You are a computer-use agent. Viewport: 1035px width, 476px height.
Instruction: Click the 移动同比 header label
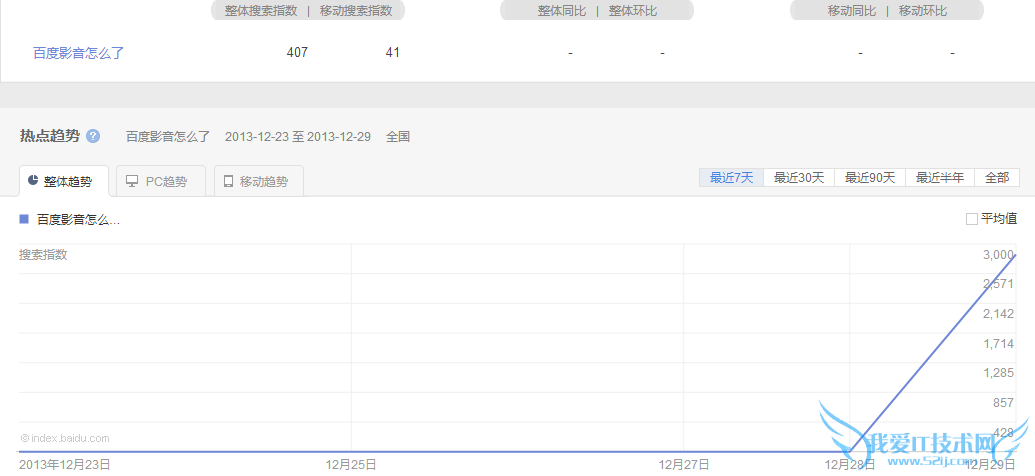851,11
